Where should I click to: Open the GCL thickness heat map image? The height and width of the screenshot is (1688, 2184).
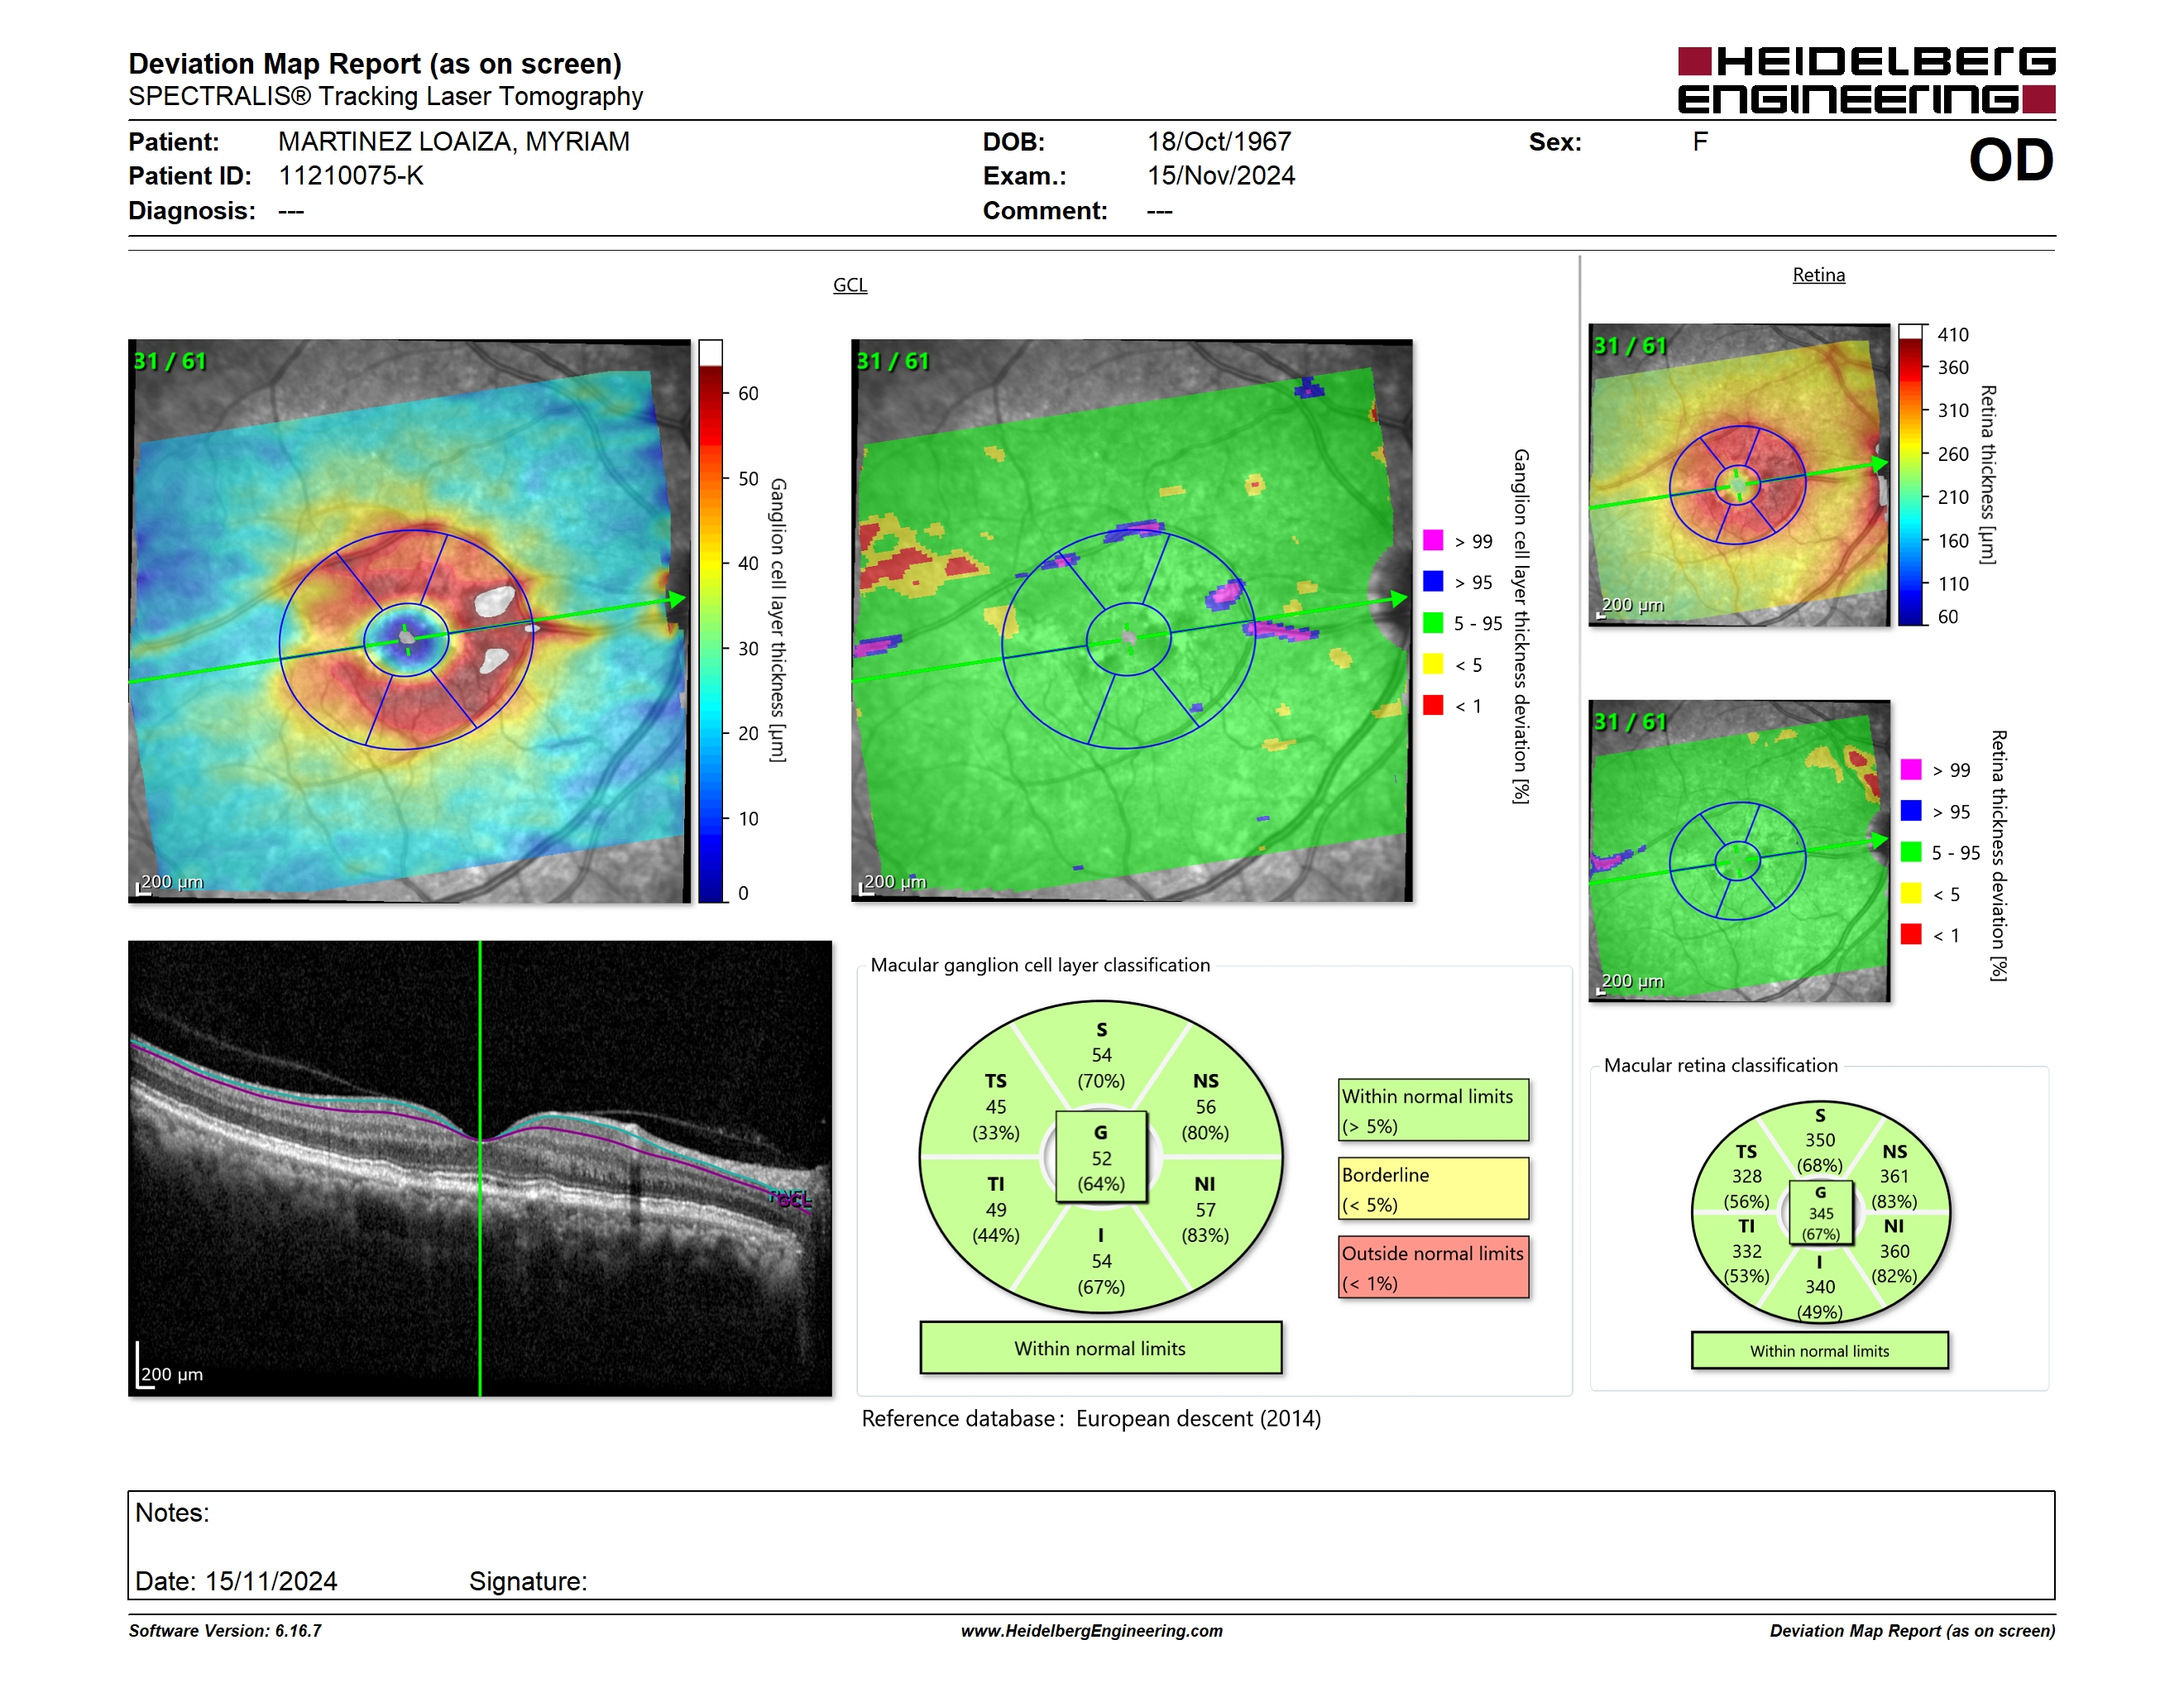[x=409, y=621]
